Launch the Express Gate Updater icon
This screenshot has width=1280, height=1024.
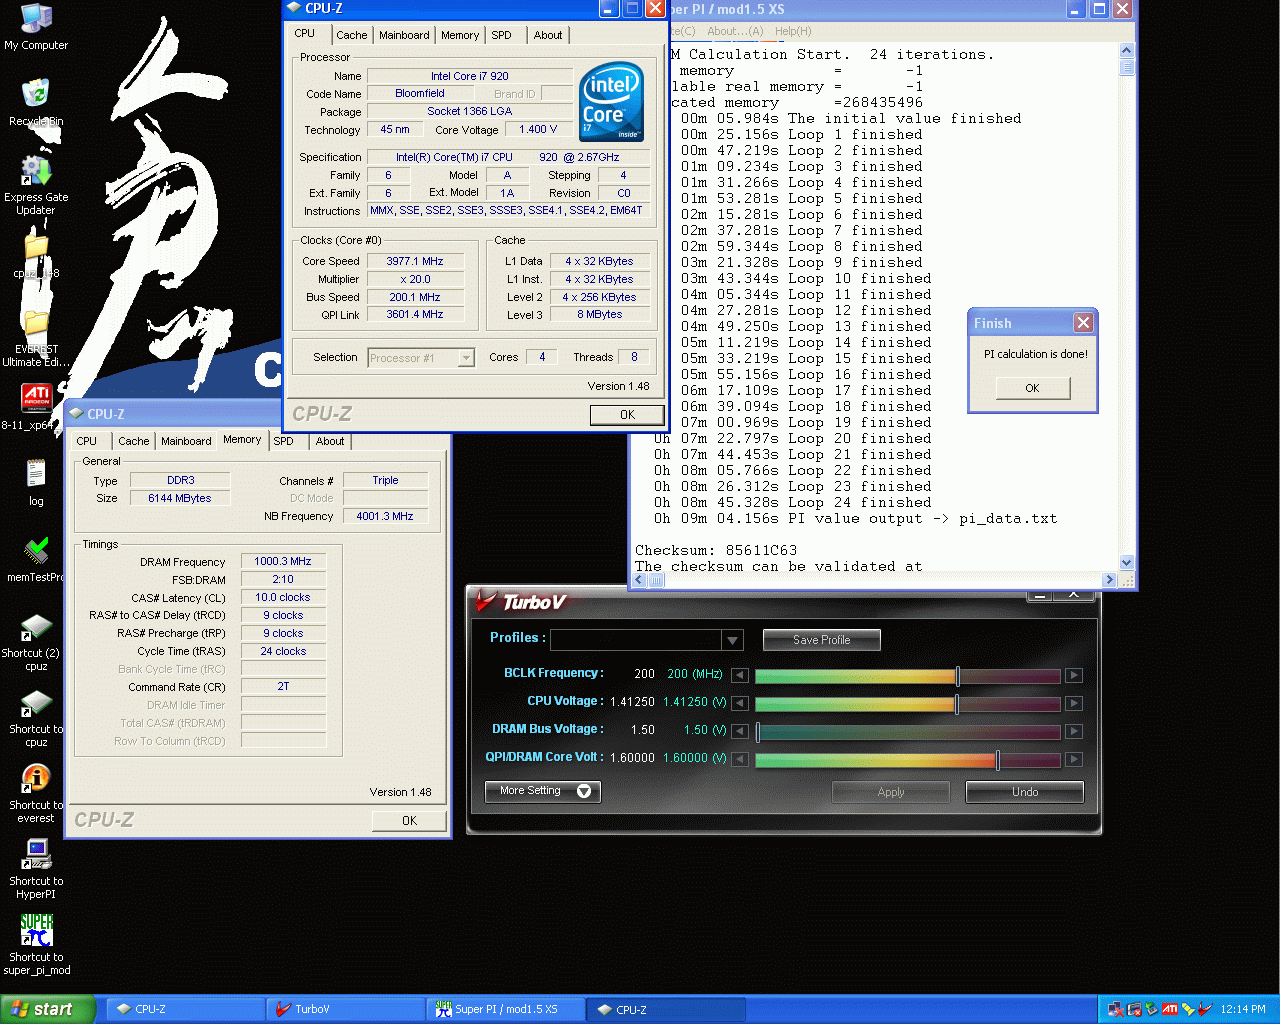tap(36, 185)
